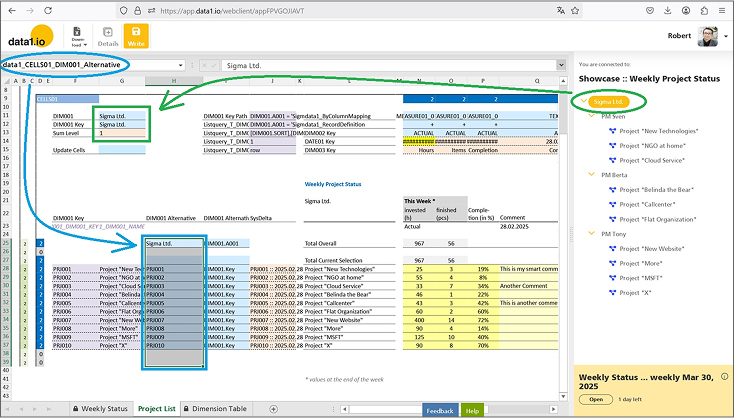Click the icon beside Project "Cloud Service"
The width and height of the screenshot is (734, 418).
click(612, 160)
